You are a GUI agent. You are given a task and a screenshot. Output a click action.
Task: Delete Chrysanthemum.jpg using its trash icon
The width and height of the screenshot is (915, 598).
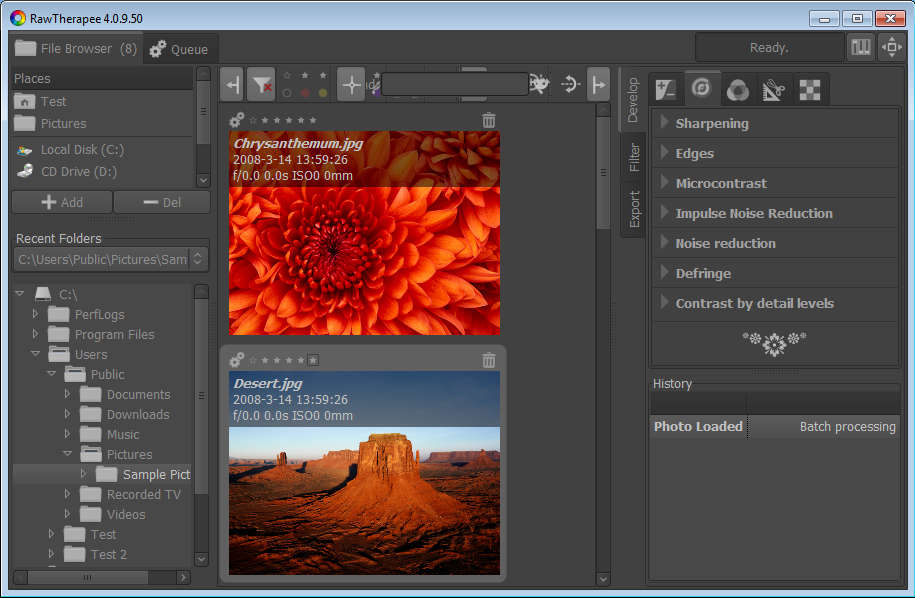(488, 120)
